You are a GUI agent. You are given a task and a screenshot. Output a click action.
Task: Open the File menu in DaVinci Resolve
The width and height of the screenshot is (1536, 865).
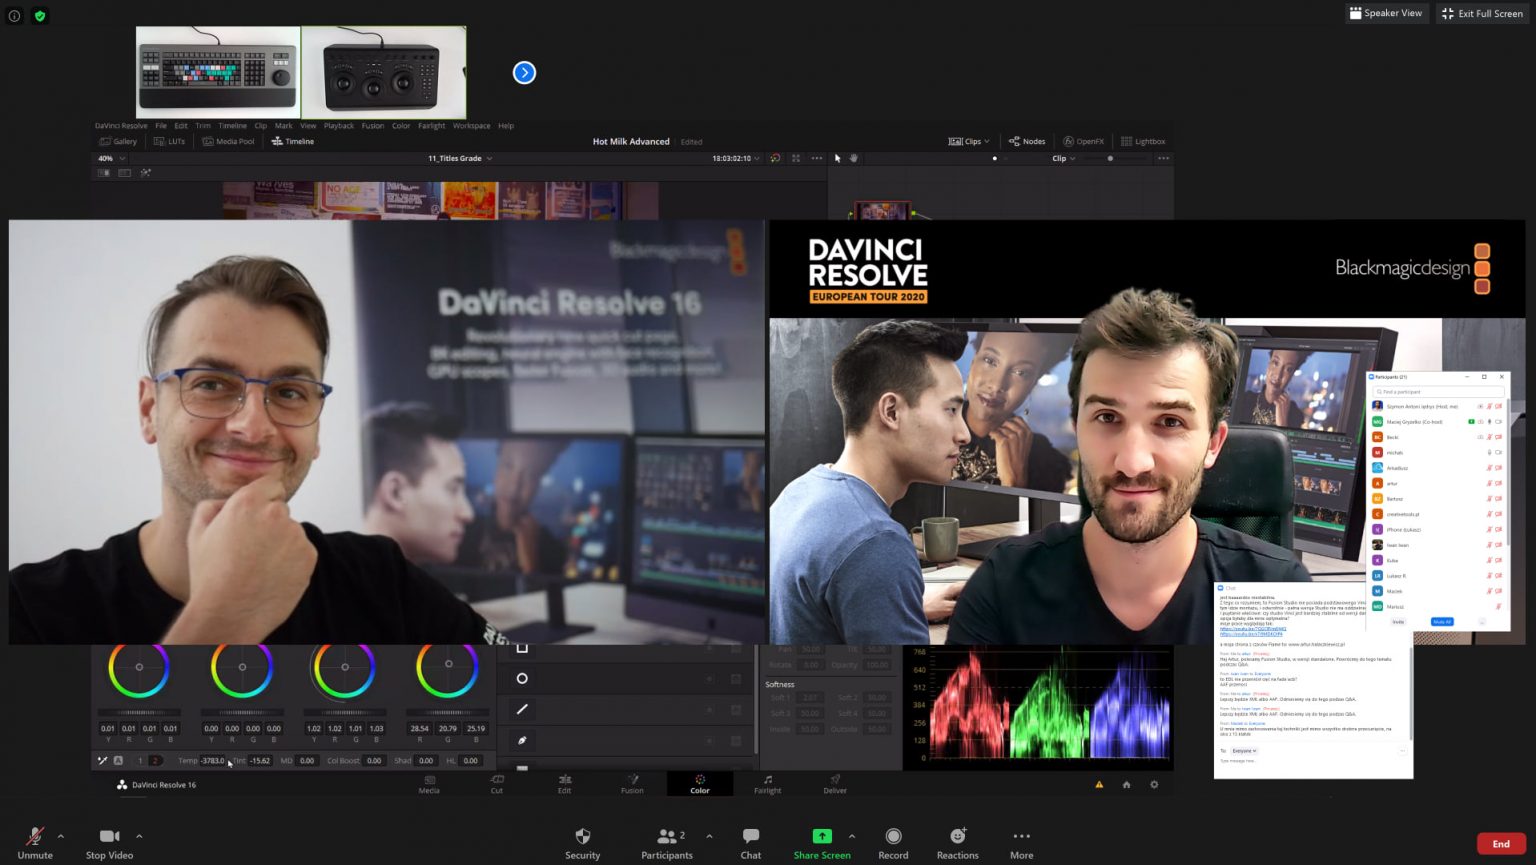pyautogui.click(x=160, y=126)
